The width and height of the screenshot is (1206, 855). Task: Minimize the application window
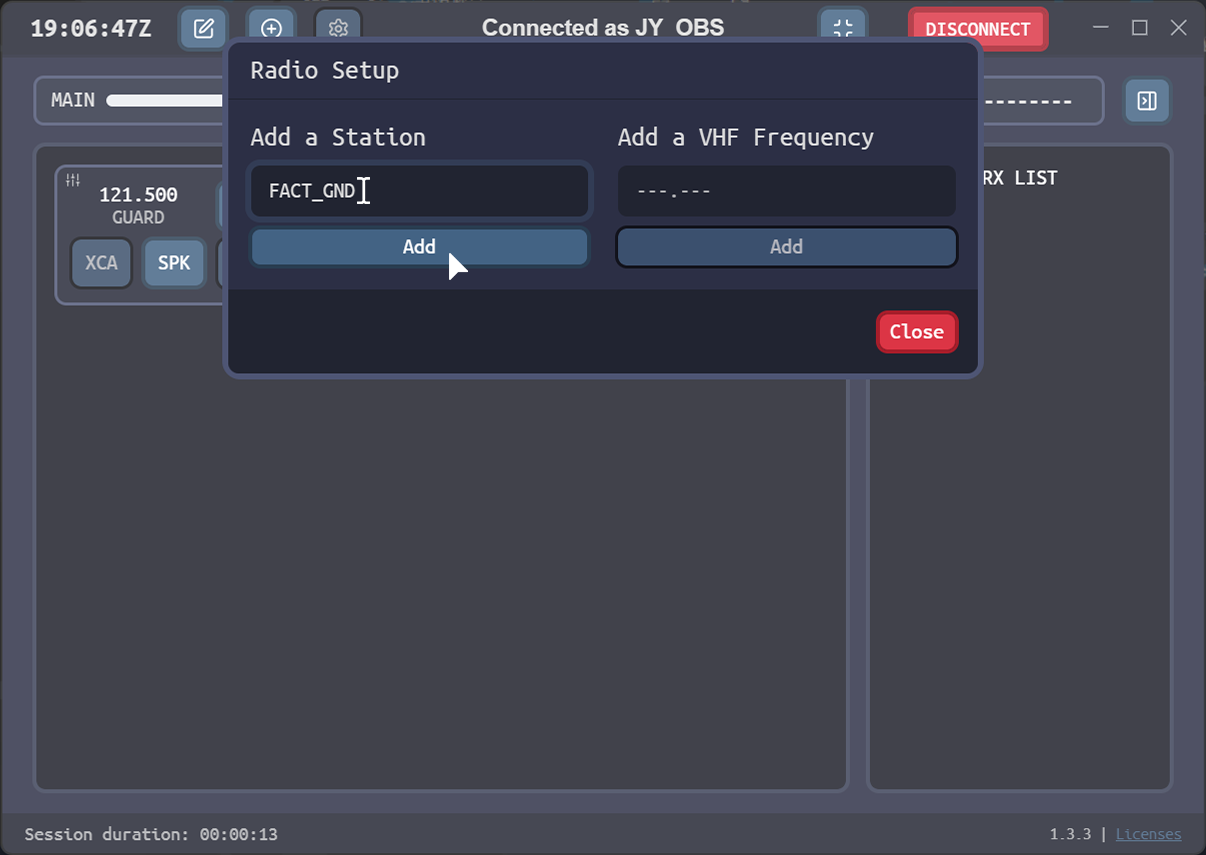(1101, 28)
